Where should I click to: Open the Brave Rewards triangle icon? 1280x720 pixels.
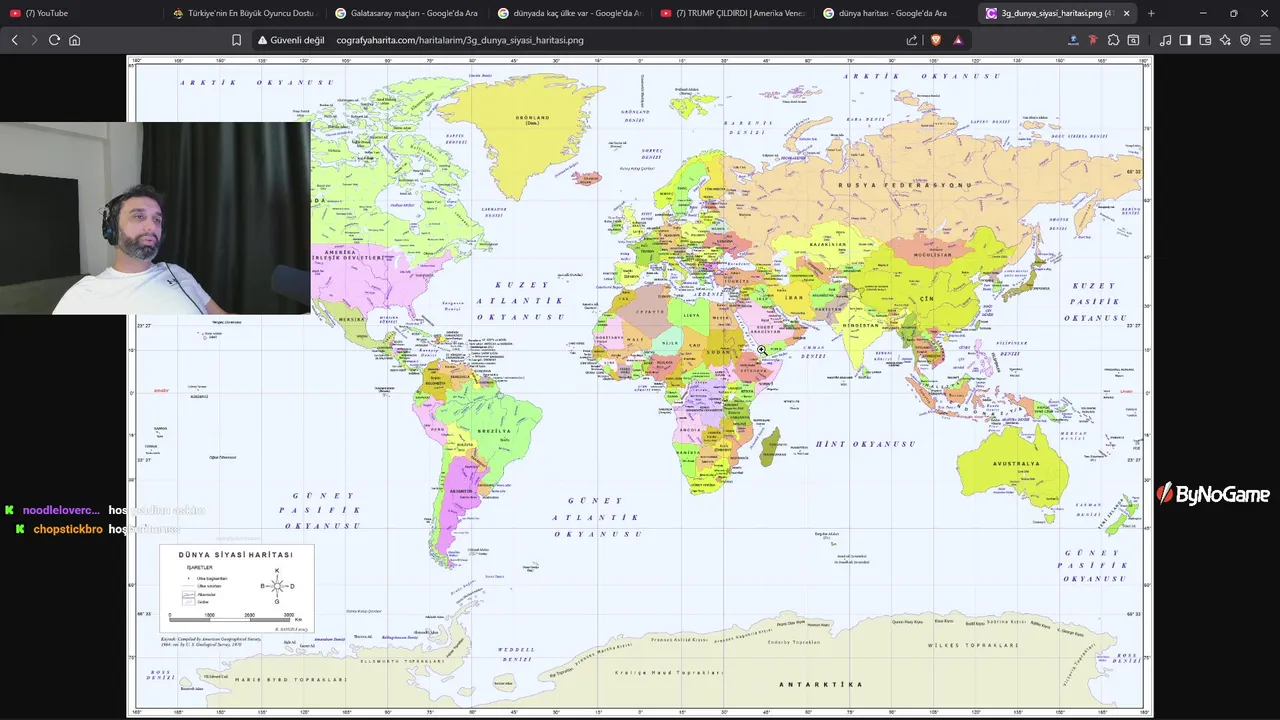tap(958, 40)
